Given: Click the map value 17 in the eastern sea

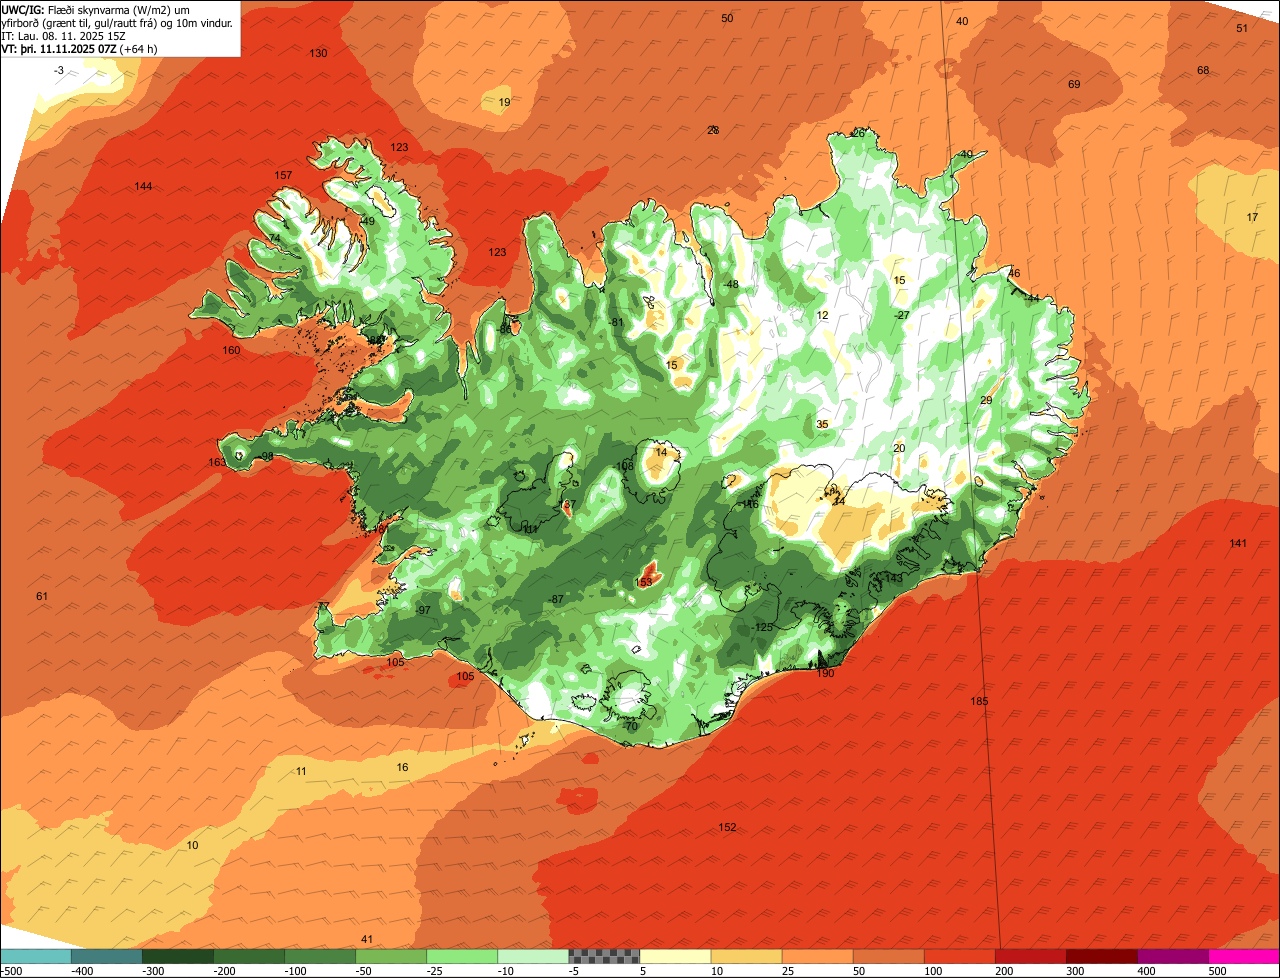Looking at the screenshot, I should [x=1252, y=218].
